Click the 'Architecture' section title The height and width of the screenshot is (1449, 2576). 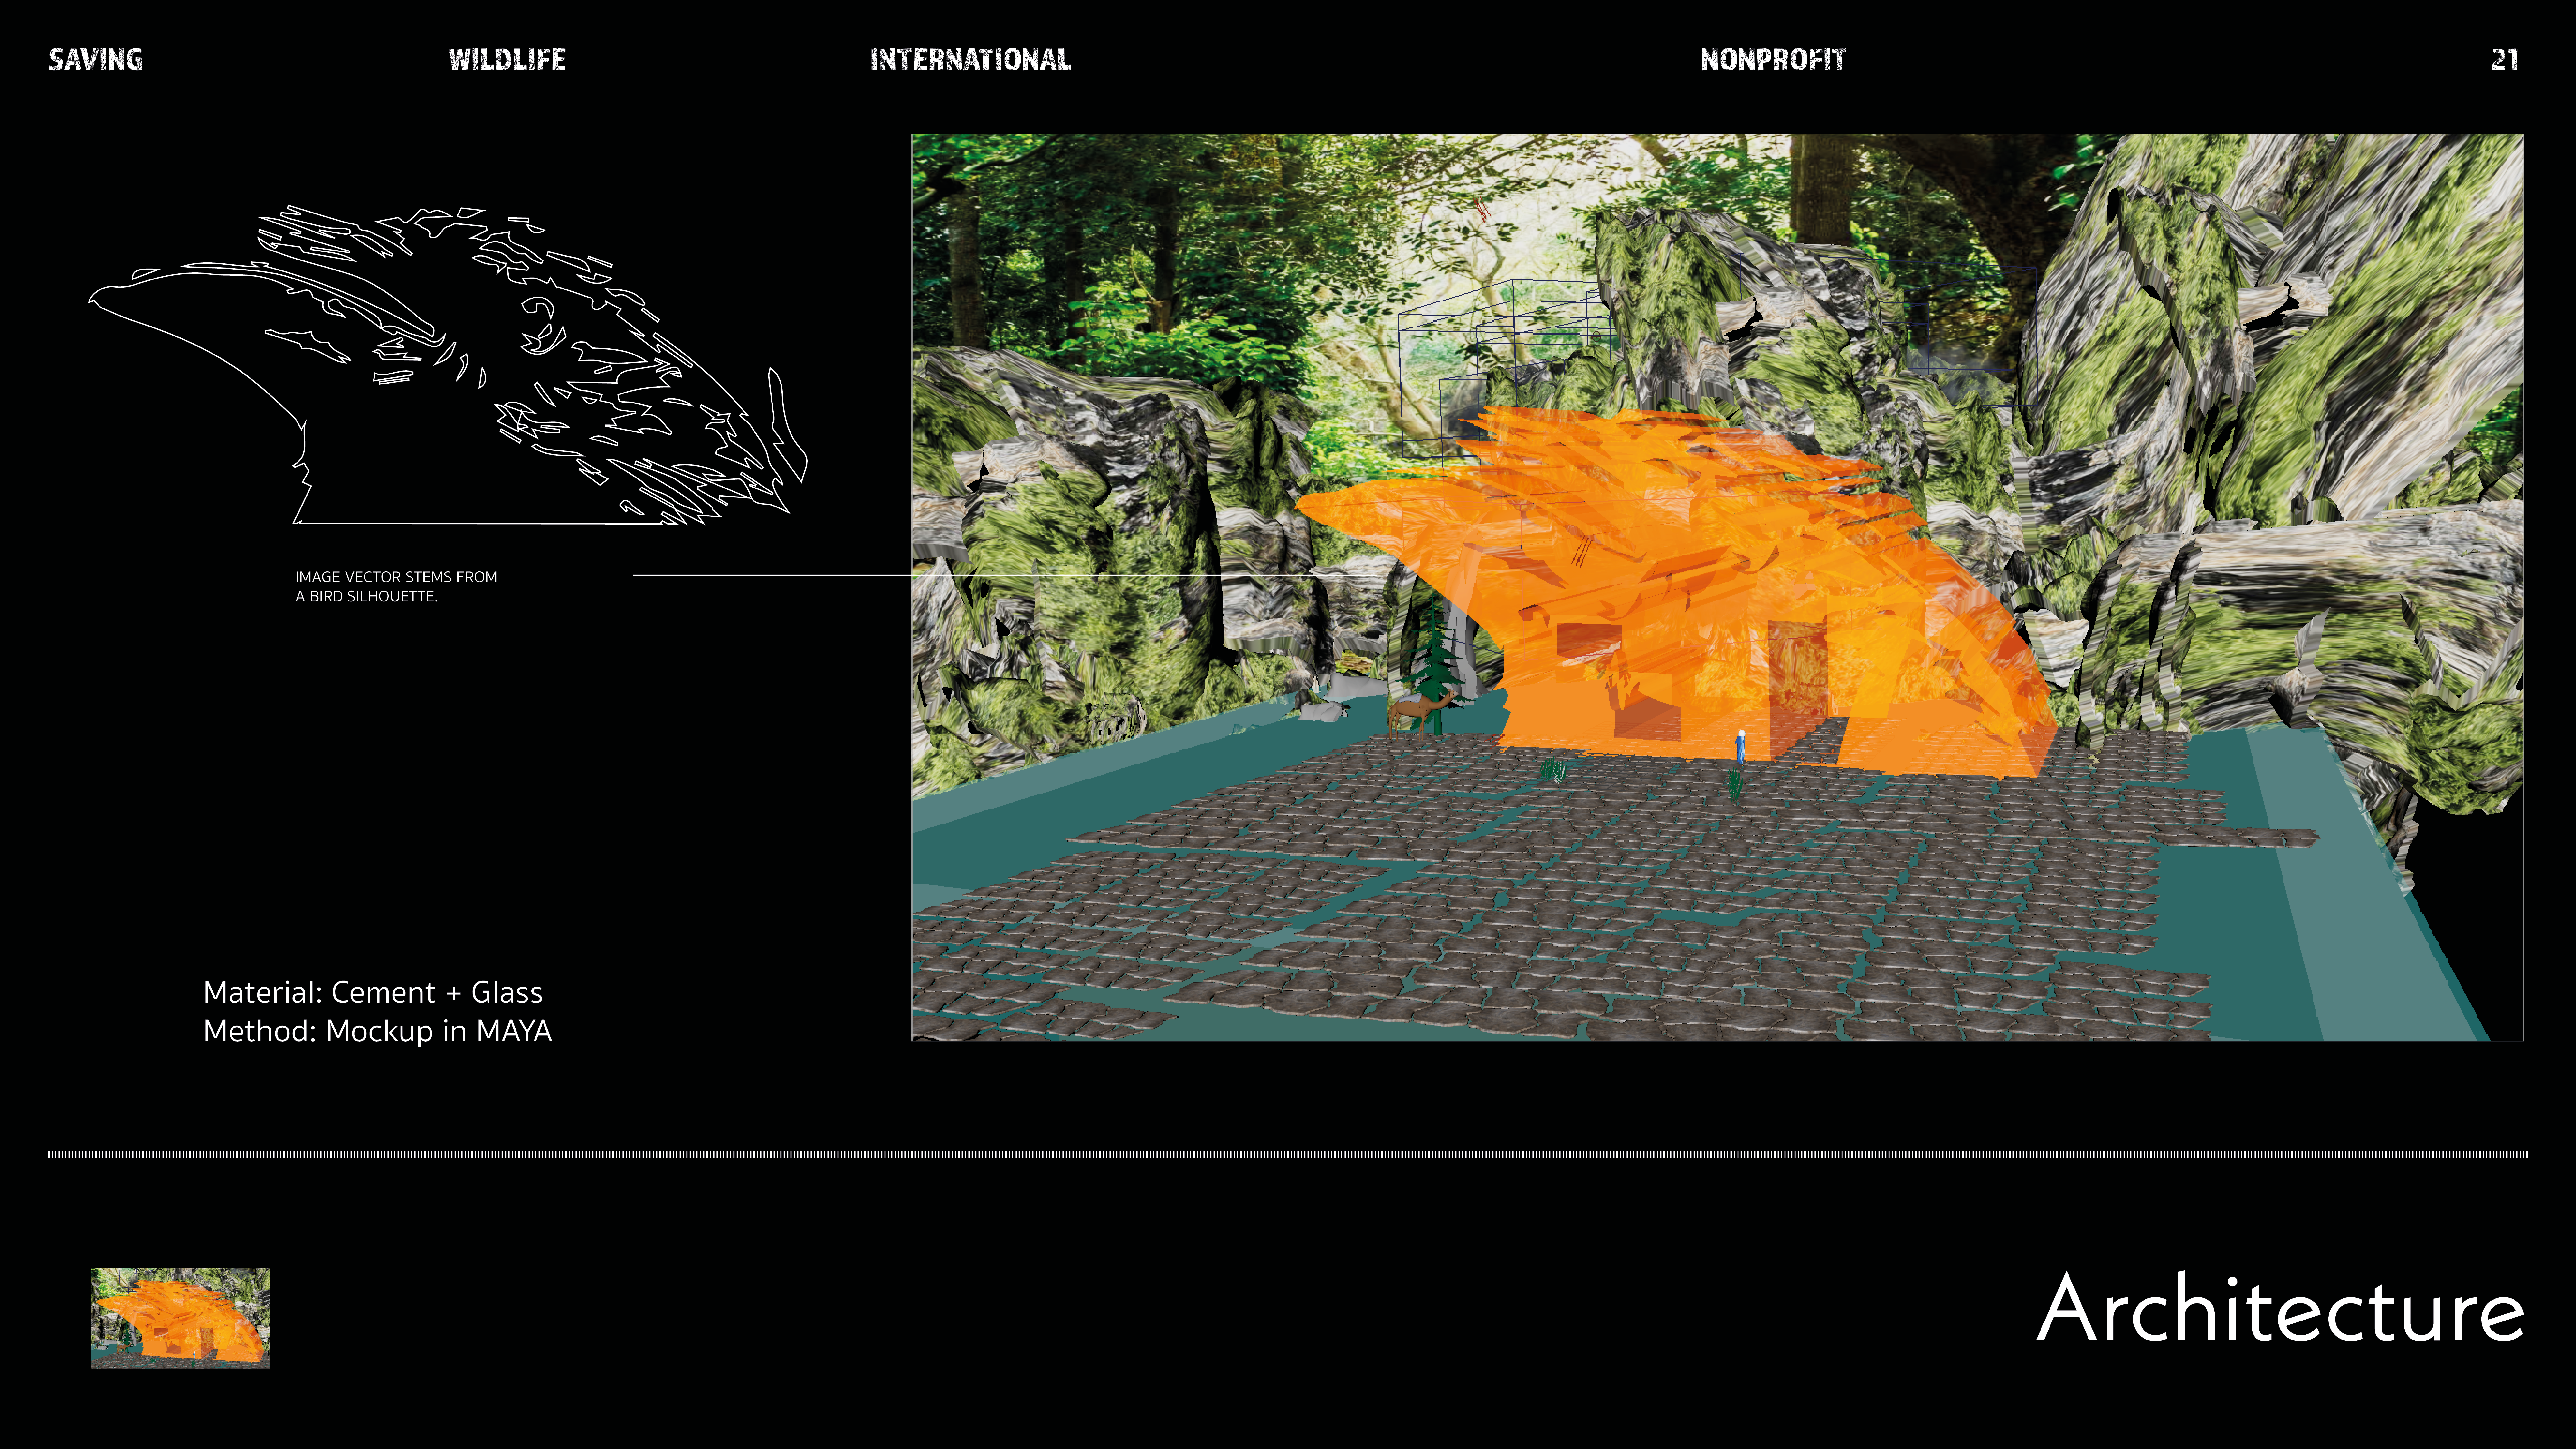point(2280,1310)
